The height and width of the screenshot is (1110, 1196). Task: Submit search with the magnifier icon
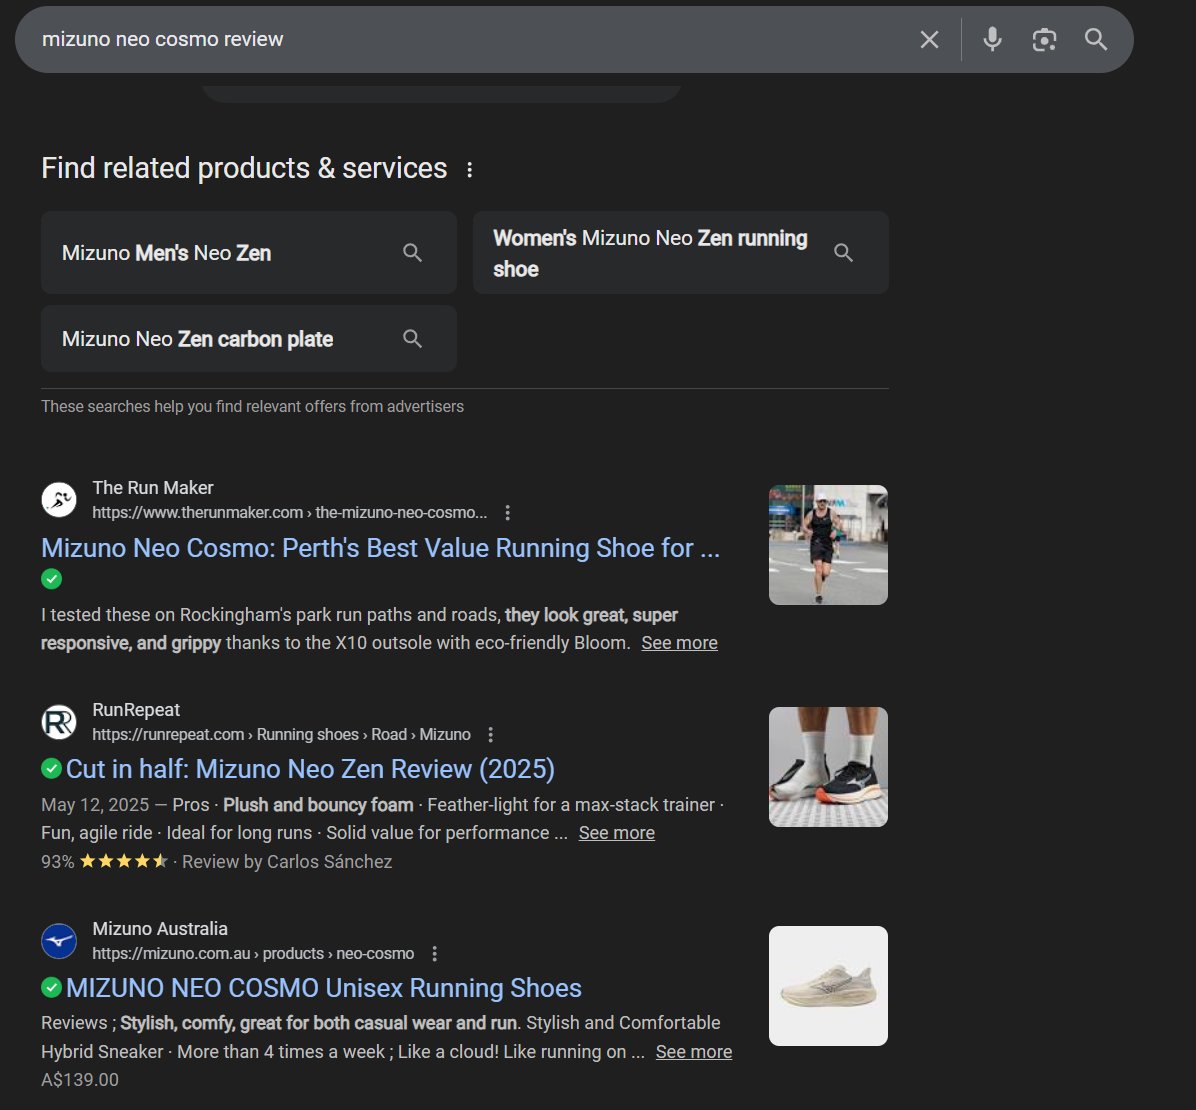pyautogui.click(x=1096, y=40)
